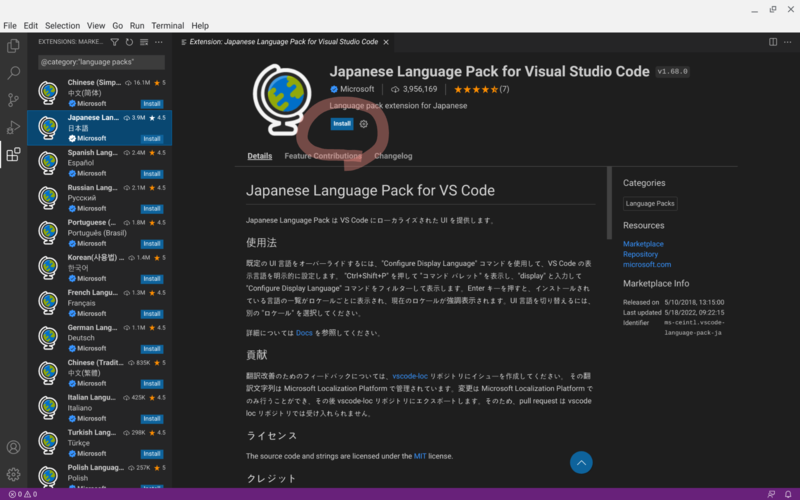Click the filter extensions funnel icon
Screen dimensions: 800x500
114,42
